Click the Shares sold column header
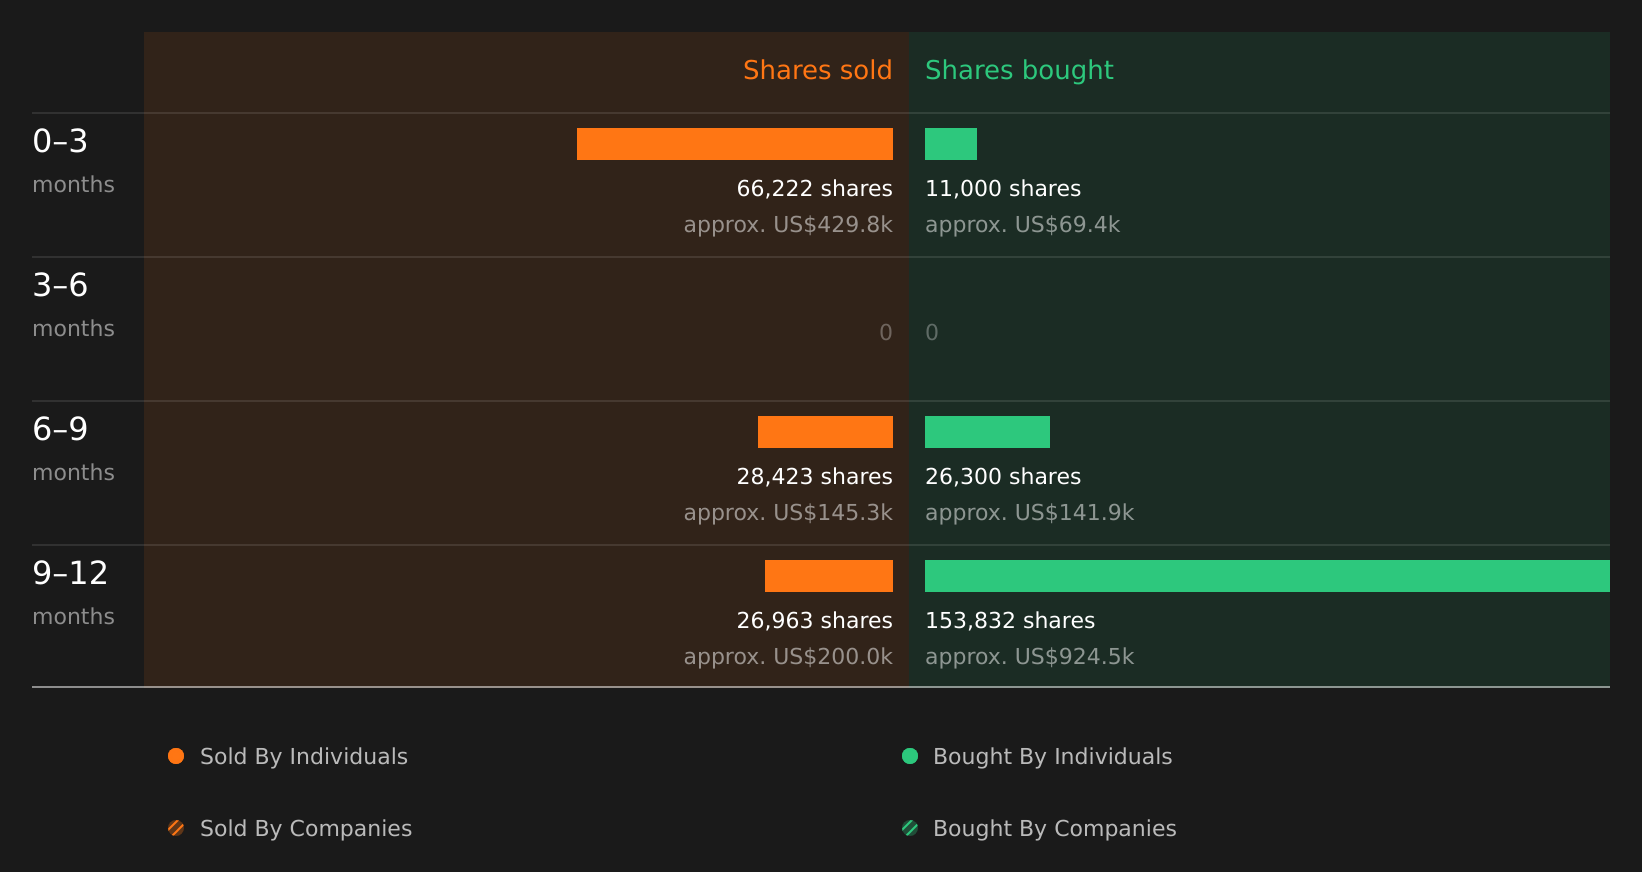Image resolution: width=1642 pixels, height=872 pixels. [x=818, y=70]
